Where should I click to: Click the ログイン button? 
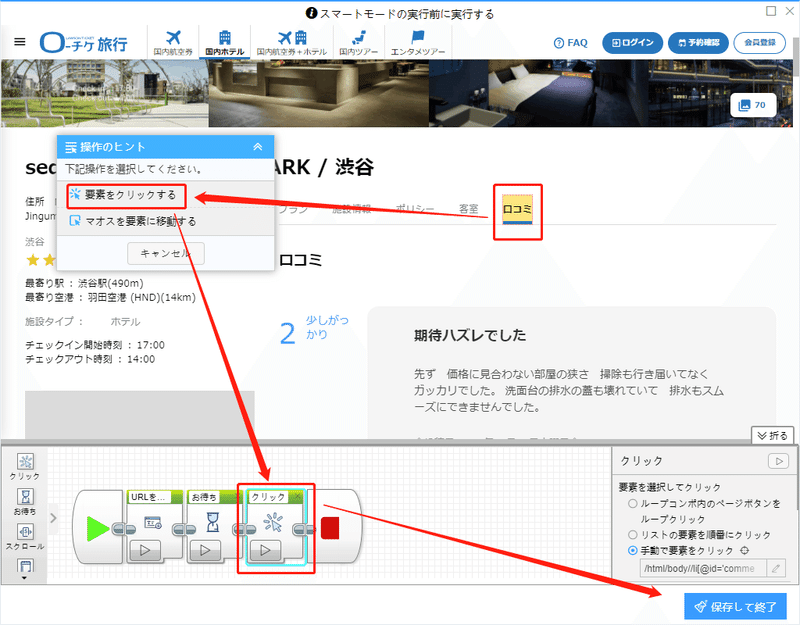click(632, 43)
